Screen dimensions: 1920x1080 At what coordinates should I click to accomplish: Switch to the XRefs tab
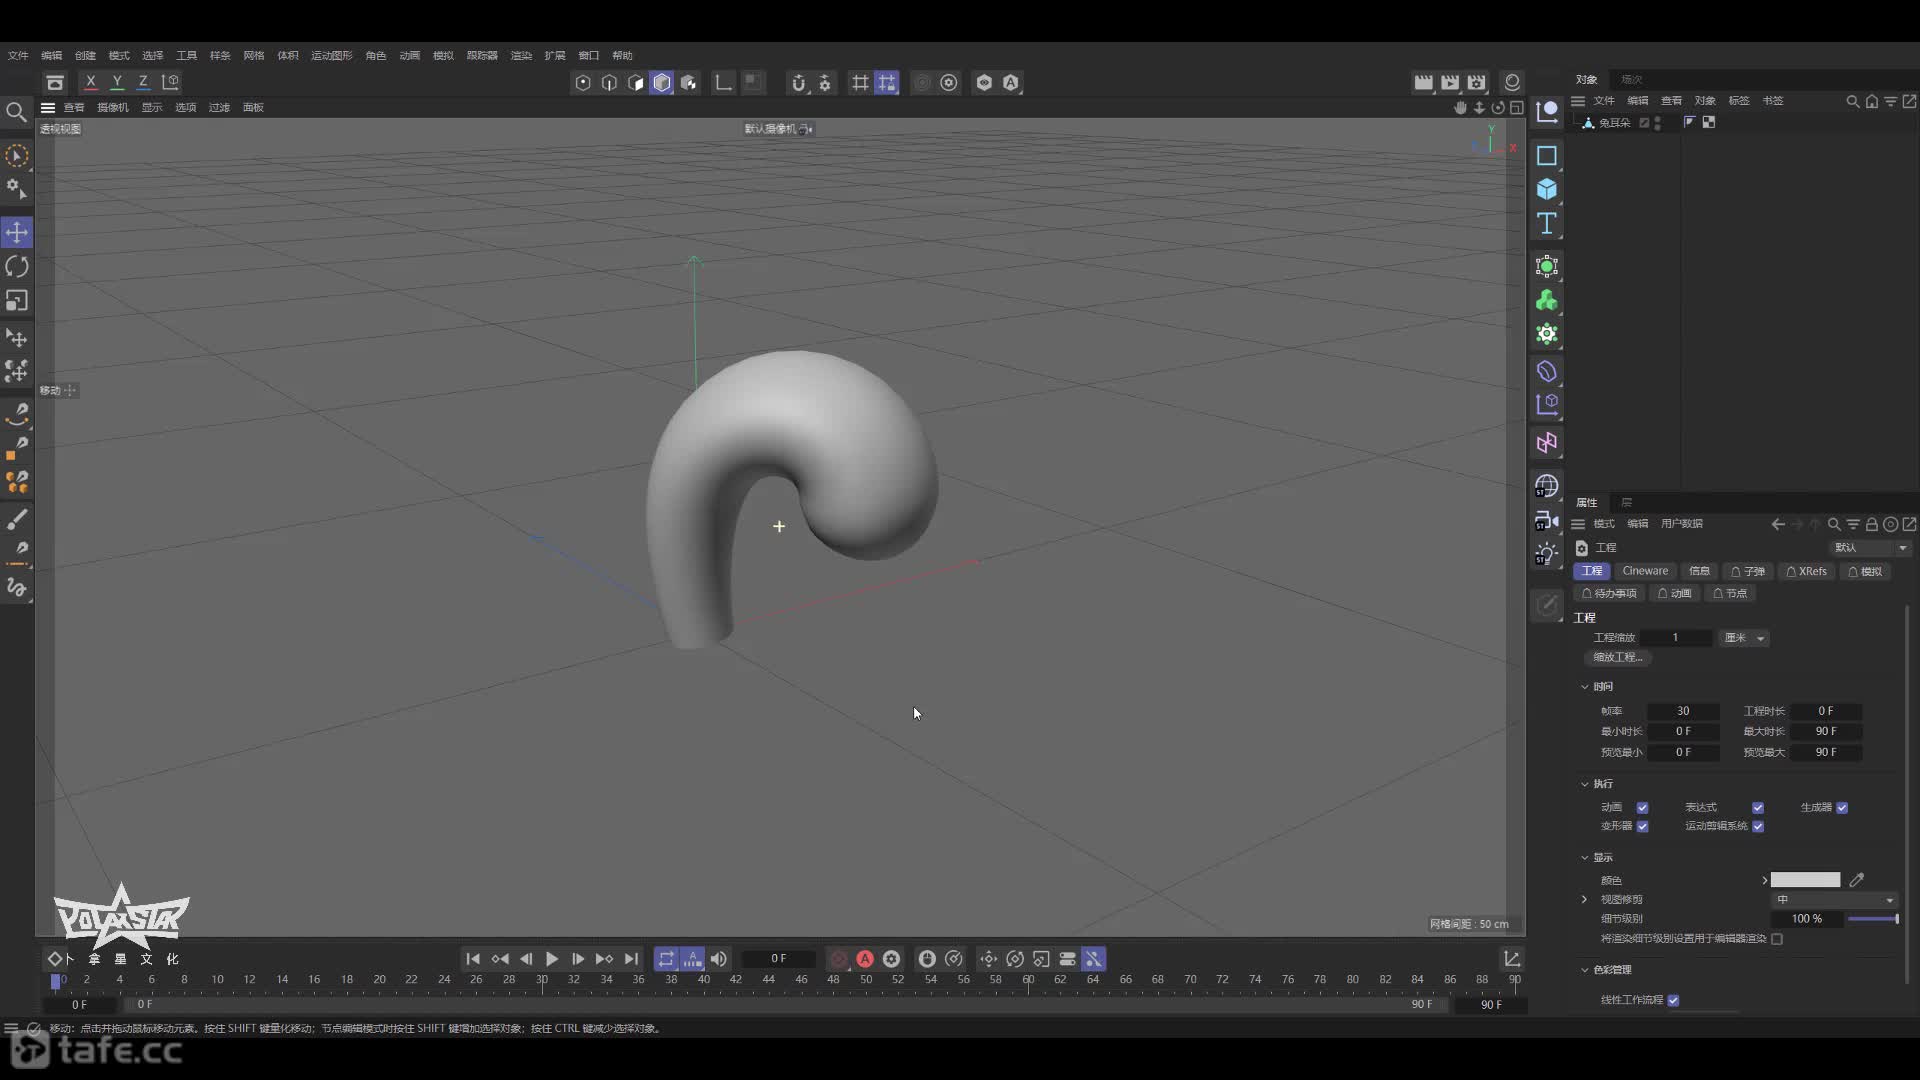click(x=1806, y=572)
